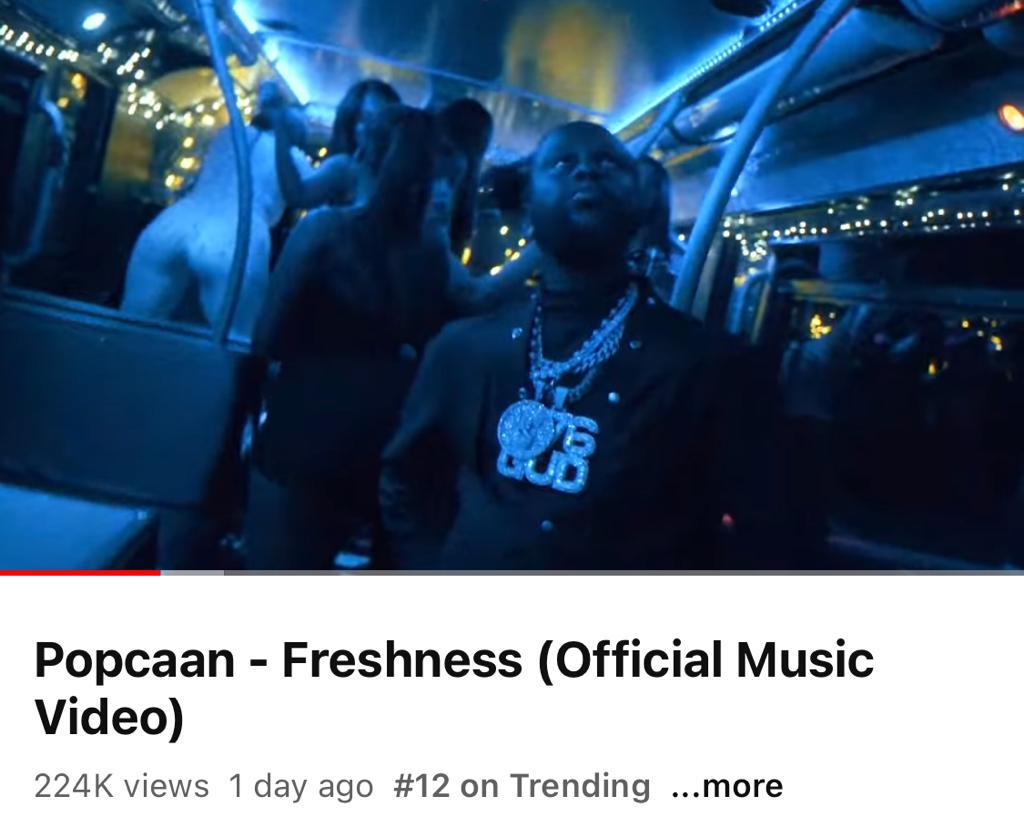The height and width of the screenshot is (838, 1024).
Task: Click the word "Video)" on second title line
Action: coord(110,718)
